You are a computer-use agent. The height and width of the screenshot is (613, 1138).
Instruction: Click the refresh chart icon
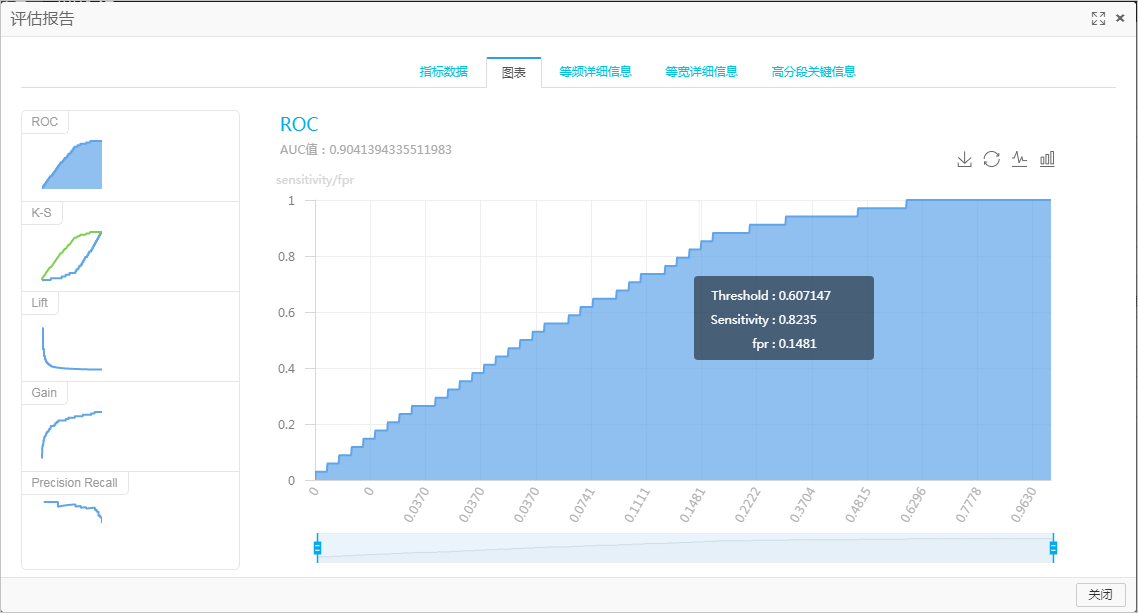click(x=991, y=159)
